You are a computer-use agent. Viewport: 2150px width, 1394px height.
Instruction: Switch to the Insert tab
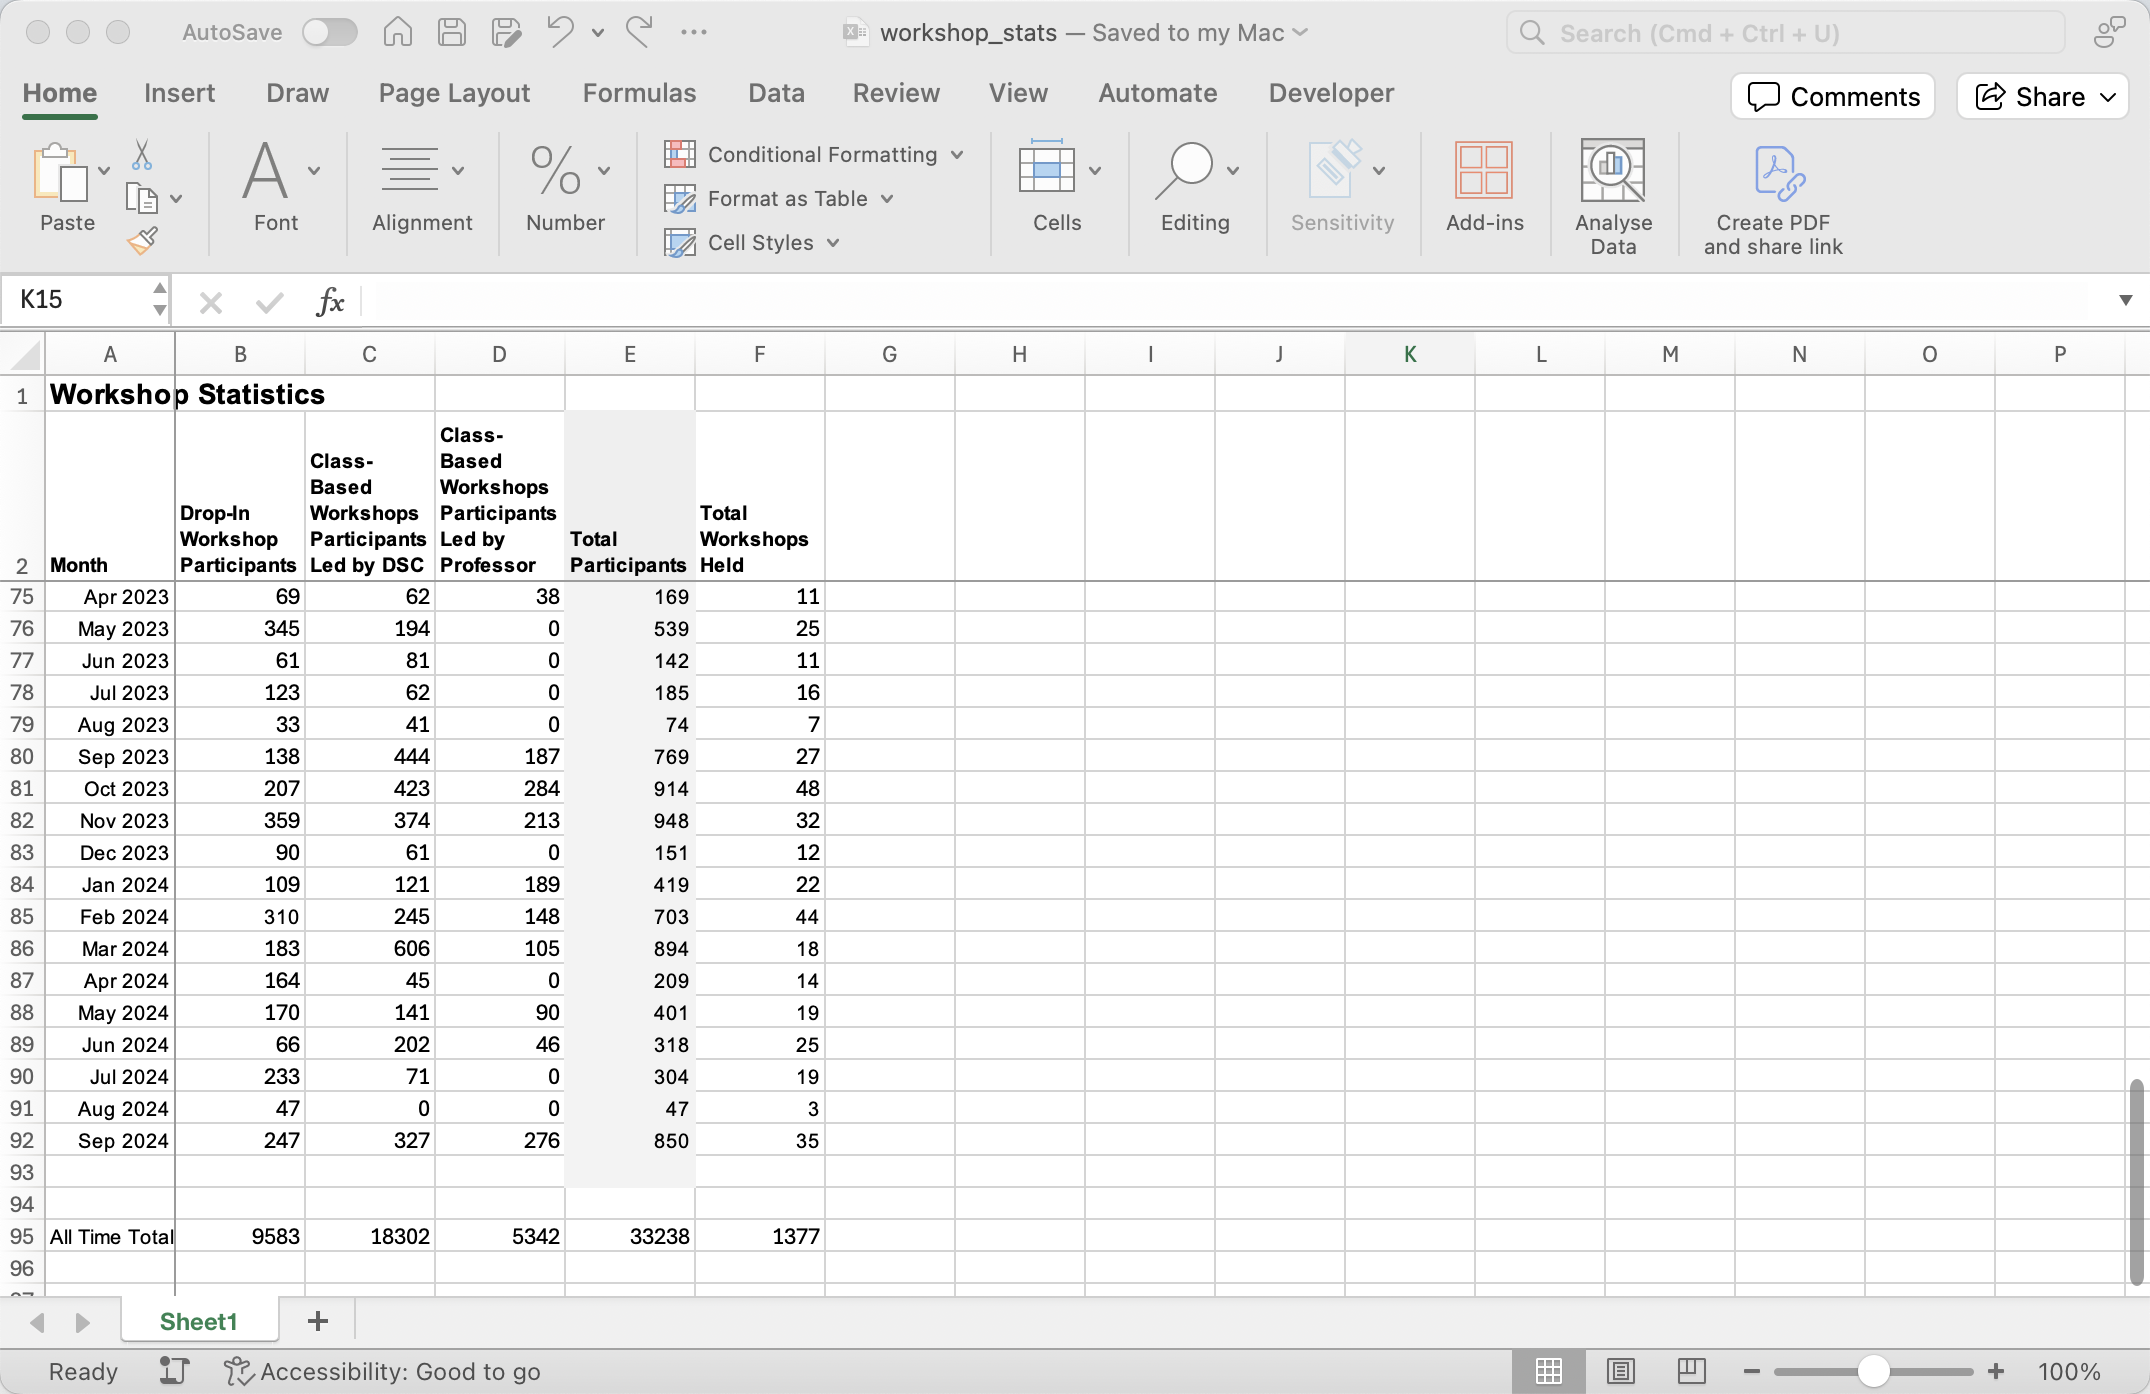click(x=179, y=93)
